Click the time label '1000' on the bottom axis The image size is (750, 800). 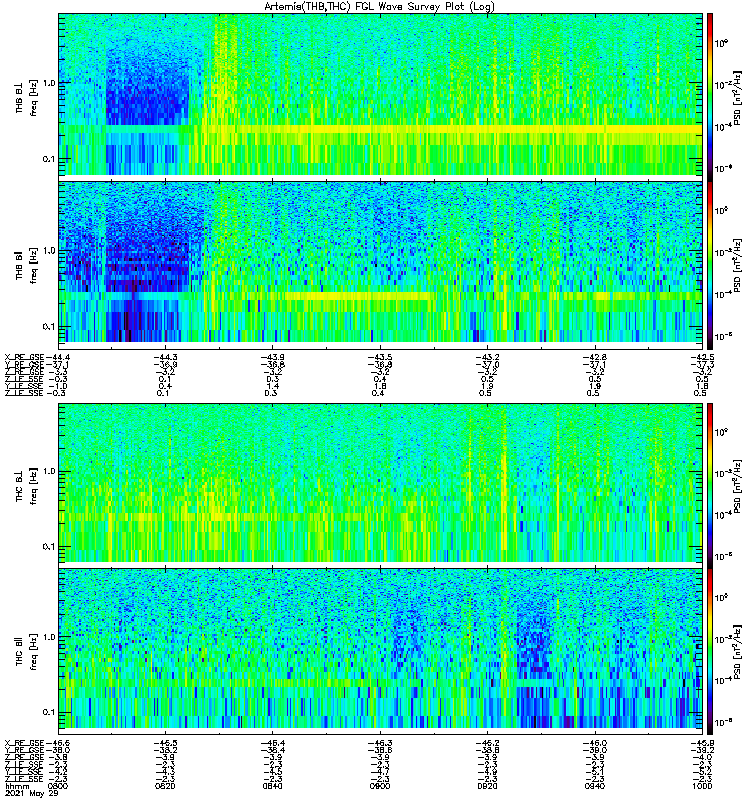click(x=702, y=786)
